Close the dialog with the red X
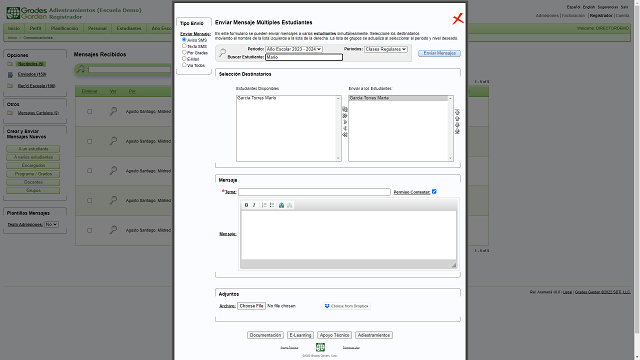 458,19
